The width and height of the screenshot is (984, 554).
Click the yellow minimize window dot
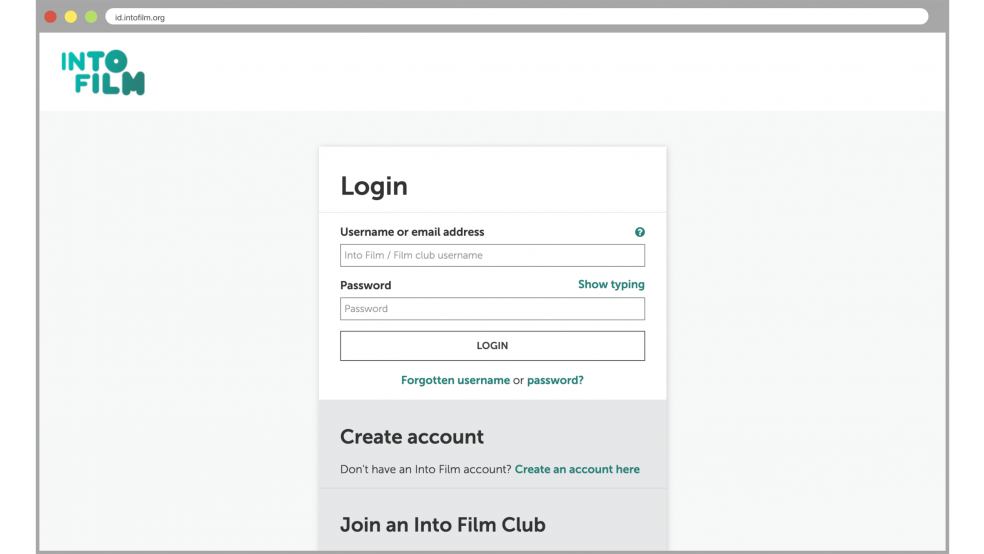pos(71,17)
